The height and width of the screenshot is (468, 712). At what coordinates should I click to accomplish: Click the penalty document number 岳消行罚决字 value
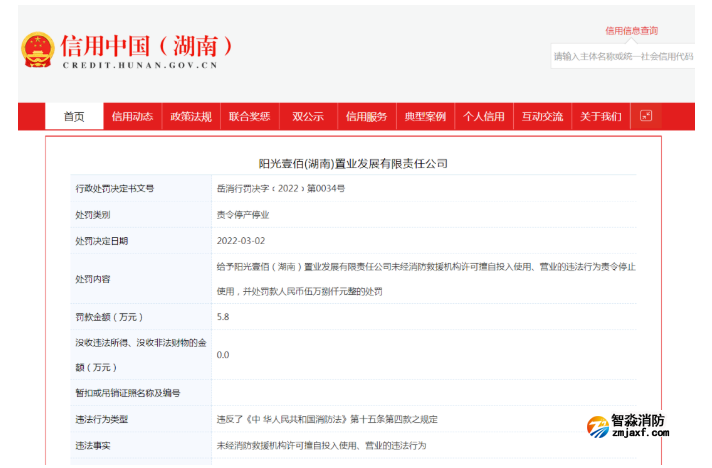tap(280, 188)
